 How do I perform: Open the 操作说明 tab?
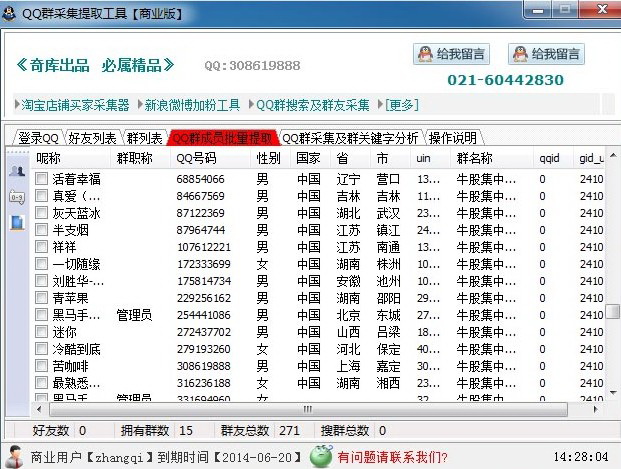(x=453, y=138)
